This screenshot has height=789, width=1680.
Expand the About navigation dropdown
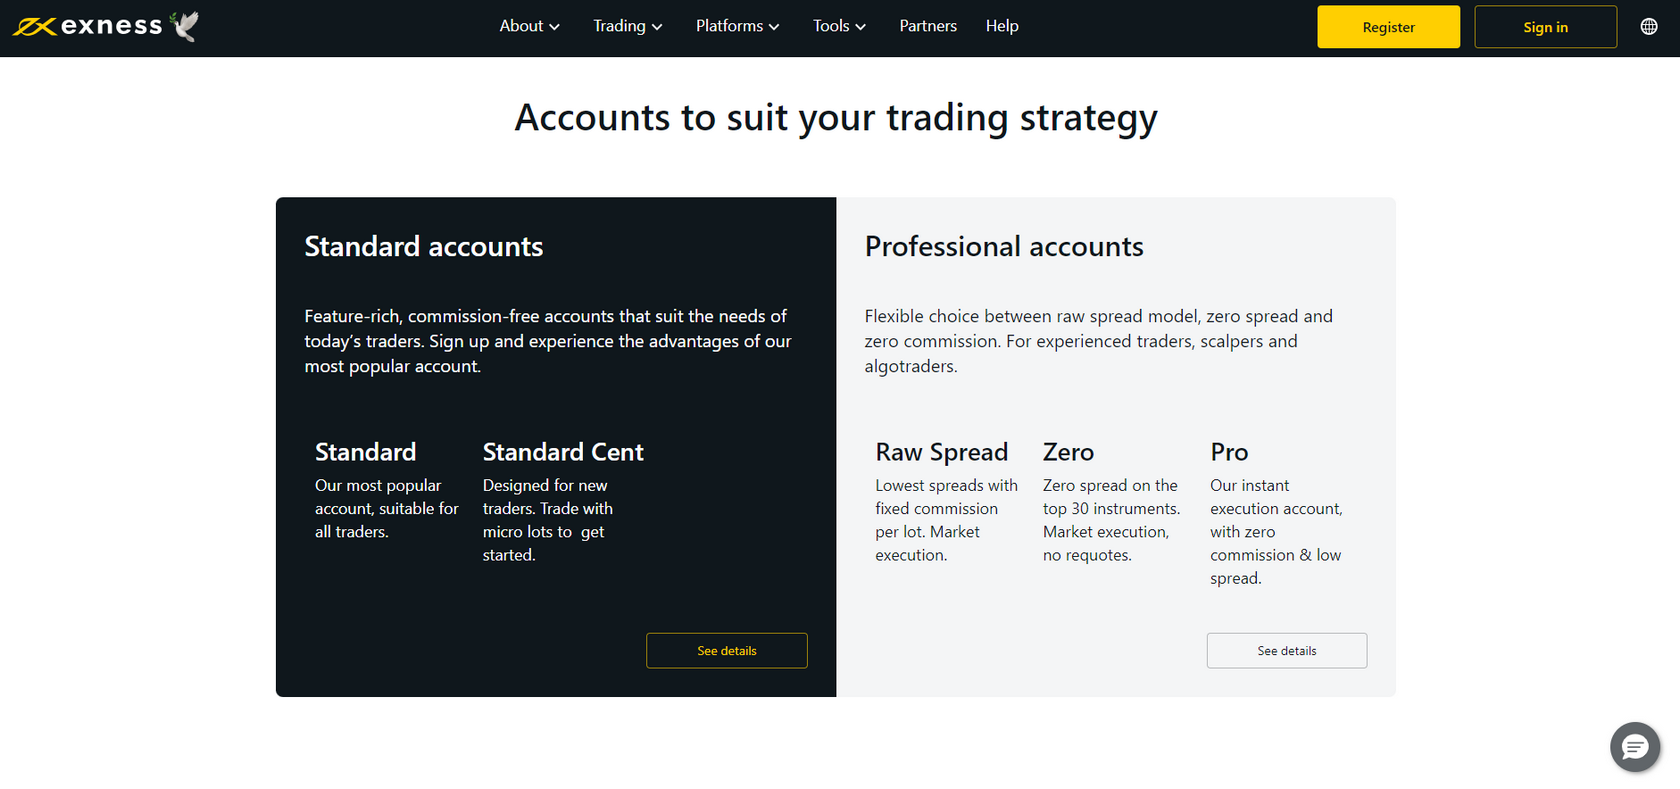point(529,26)
